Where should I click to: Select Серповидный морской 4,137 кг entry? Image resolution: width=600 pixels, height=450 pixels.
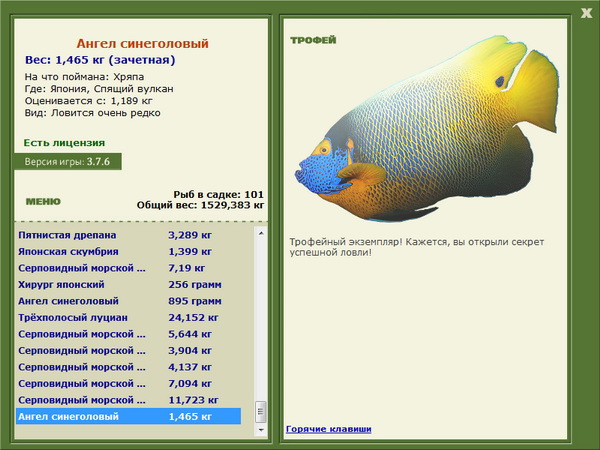(x=129, y=367)
